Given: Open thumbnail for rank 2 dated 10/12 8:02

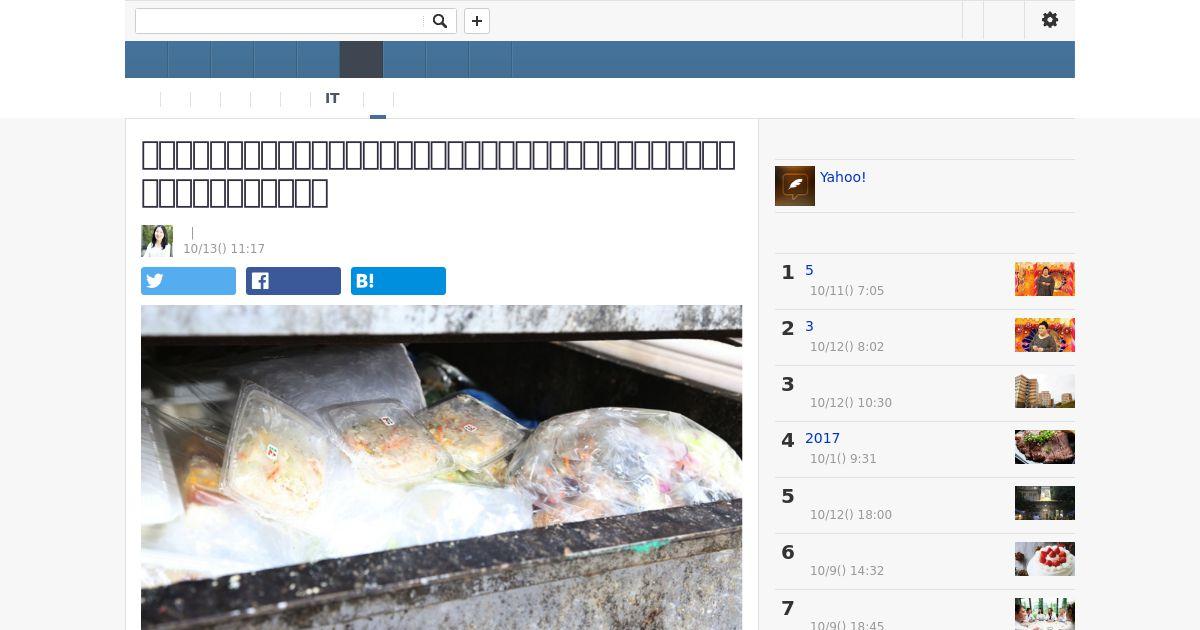Looking at the screenshot, I should click(1045, 335).
